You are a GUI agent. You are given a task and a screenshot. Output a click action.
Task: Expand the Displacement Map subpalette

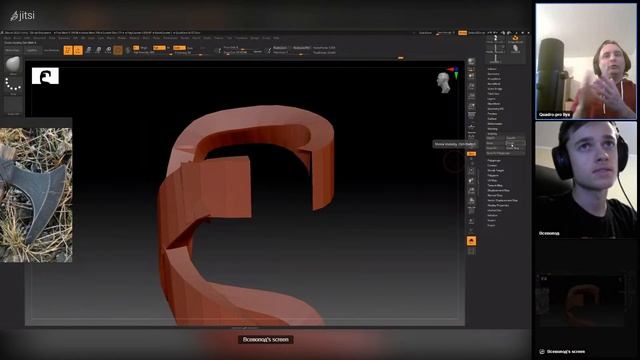pyautogui.click(x=498, y=190)
